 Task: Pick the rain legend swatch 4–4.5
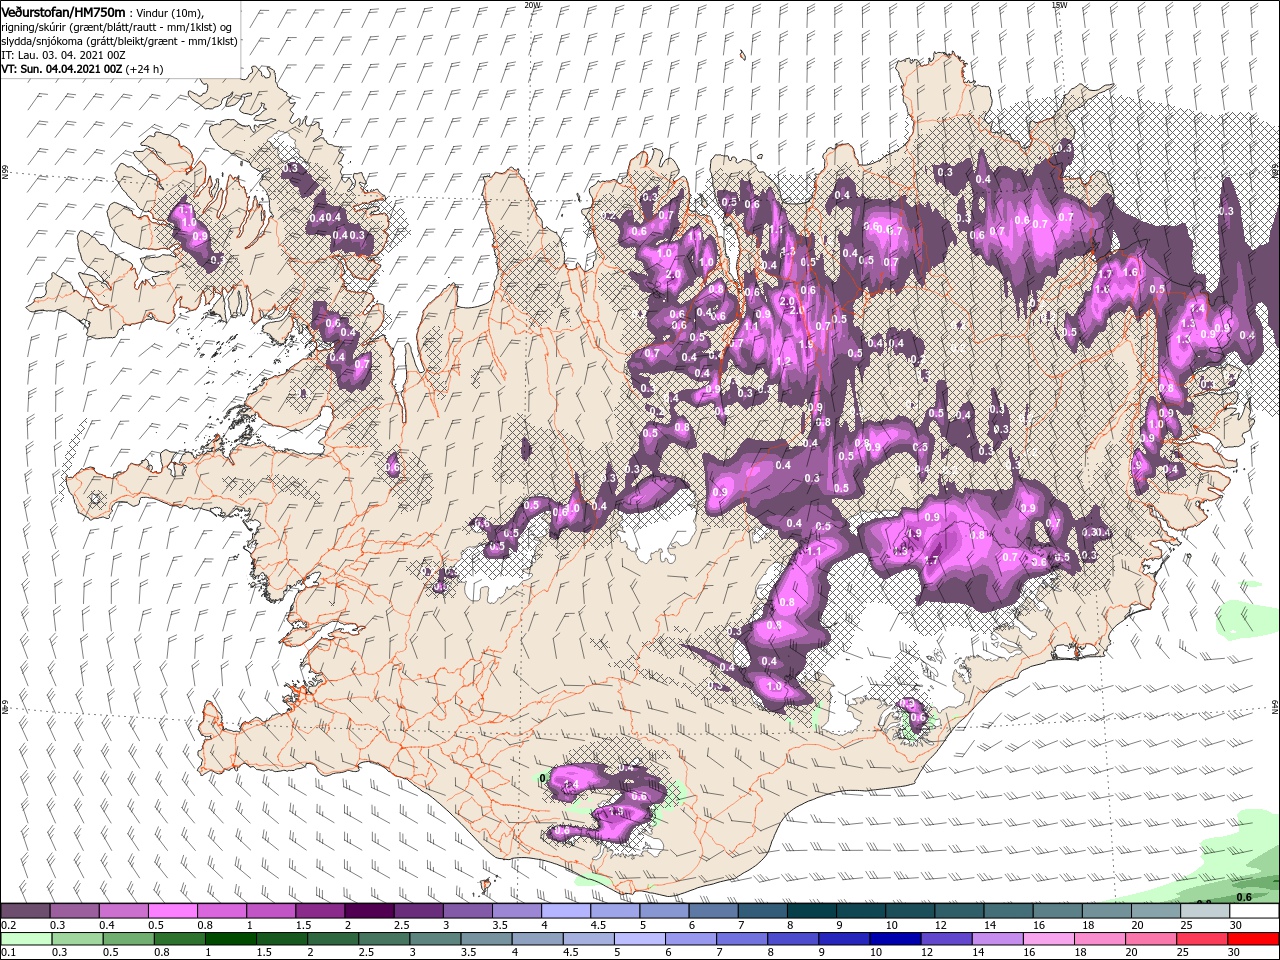[x=536, y=939]
